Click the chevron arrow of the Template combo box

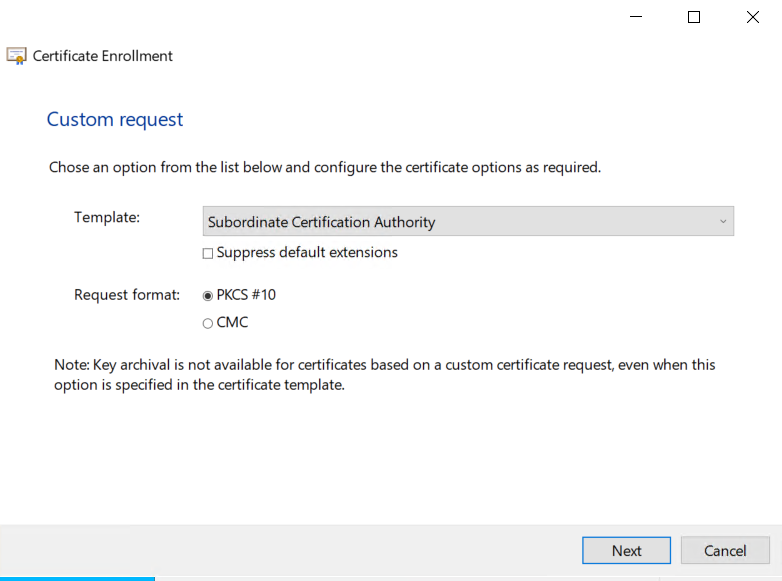[x=723, y=222]
